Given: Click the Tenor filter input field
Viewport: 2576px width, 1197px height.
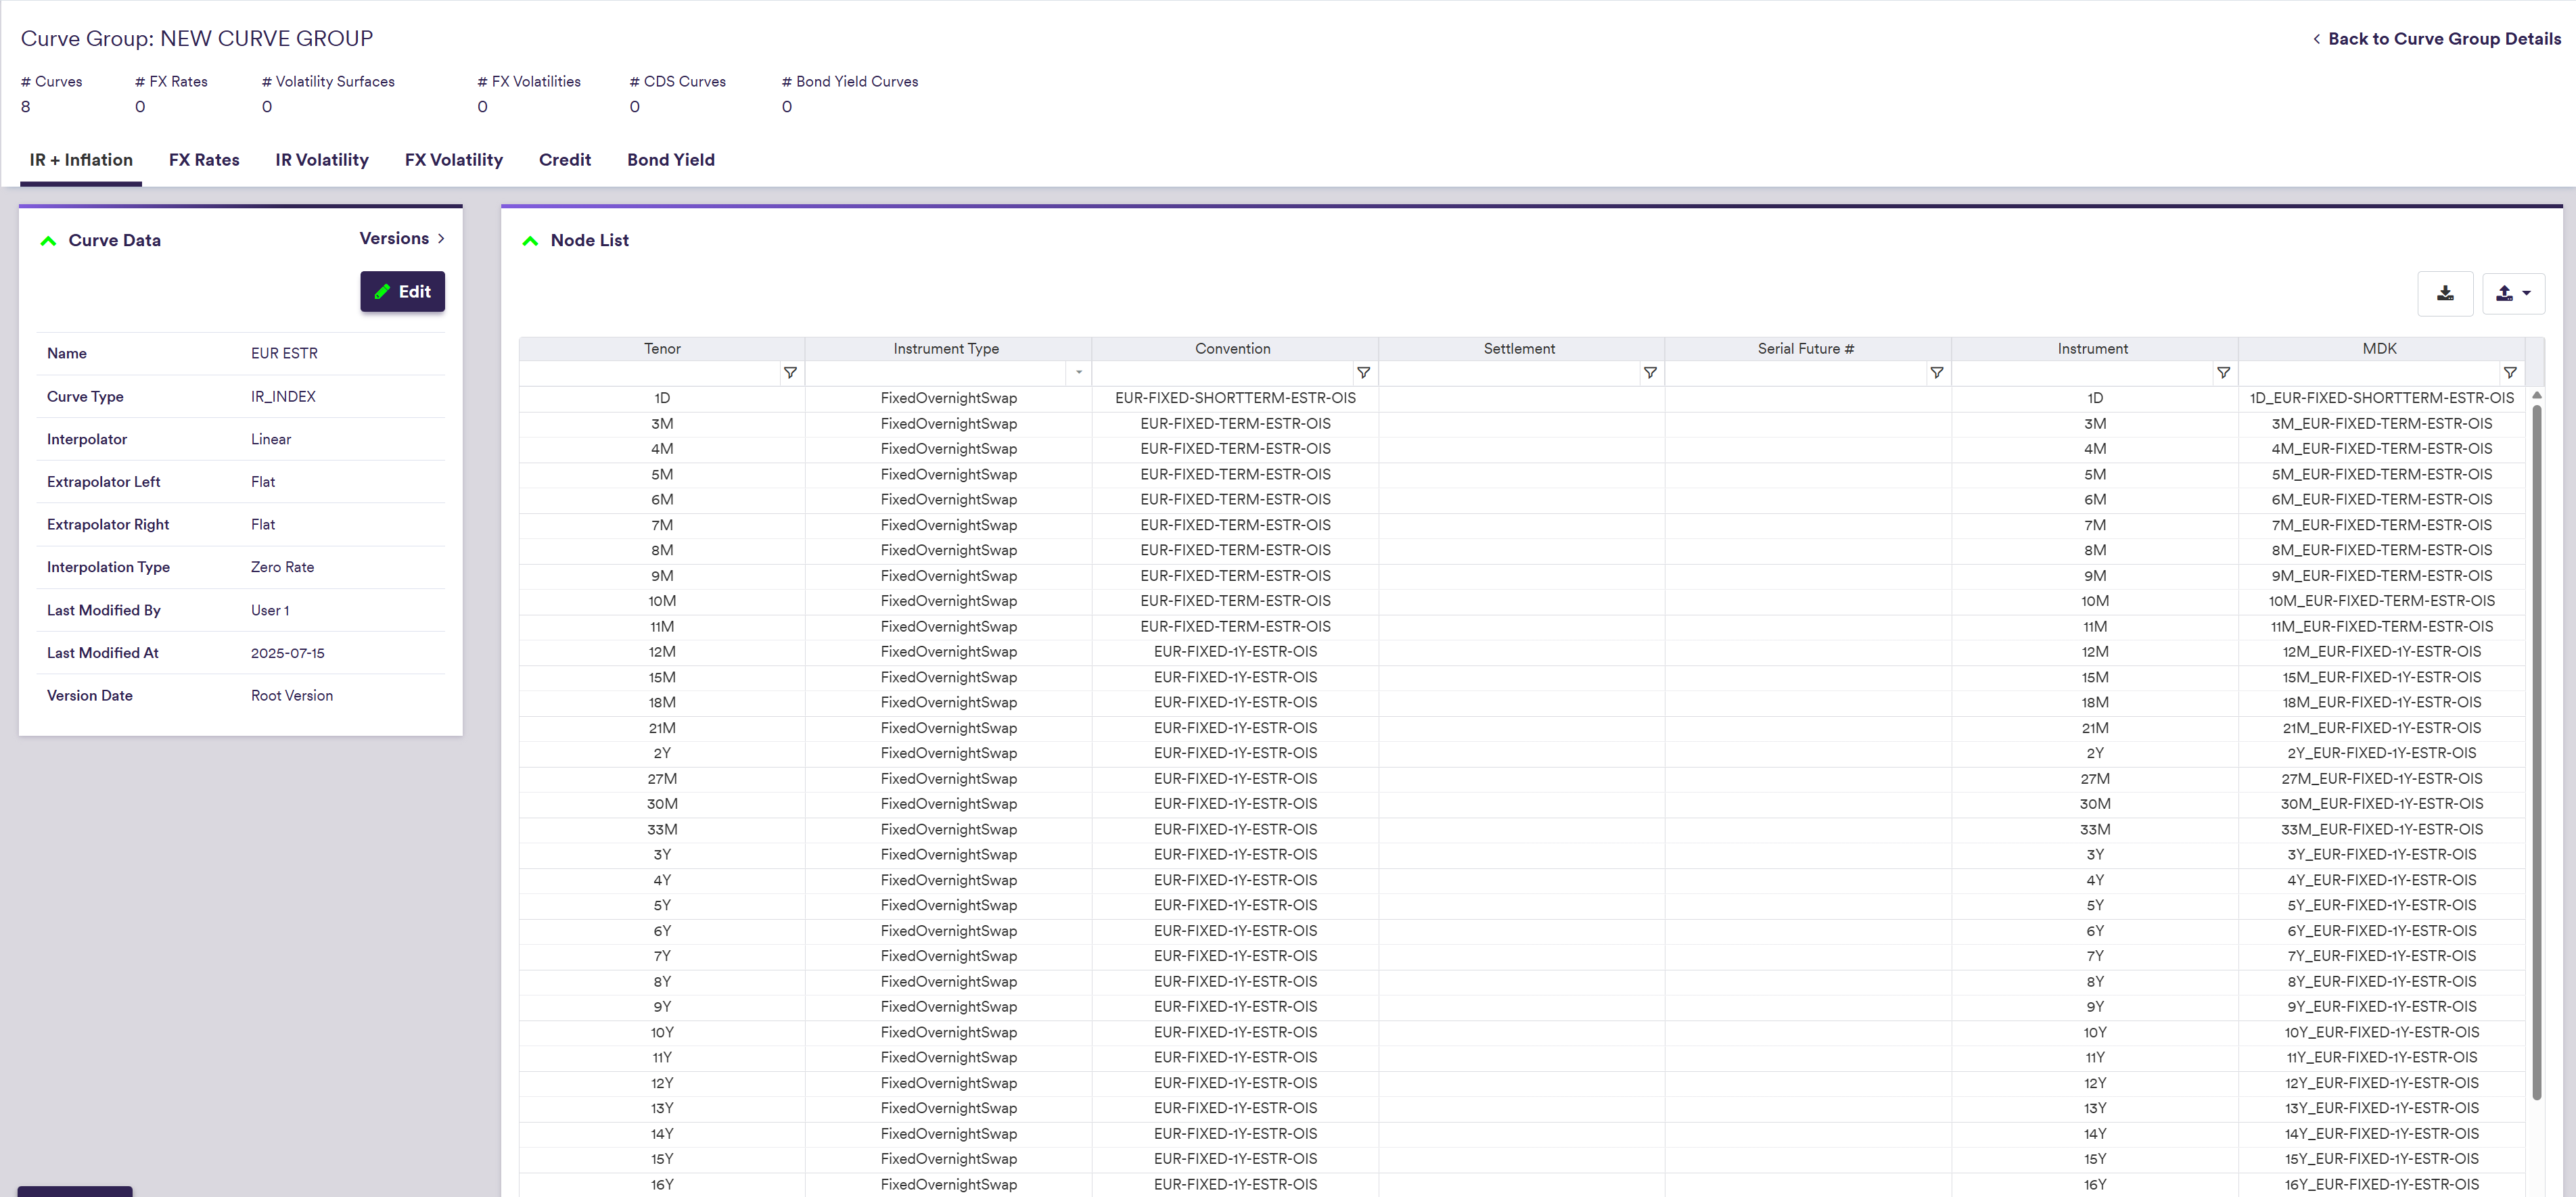Looking at the screenshot, I should click(650, 373).
